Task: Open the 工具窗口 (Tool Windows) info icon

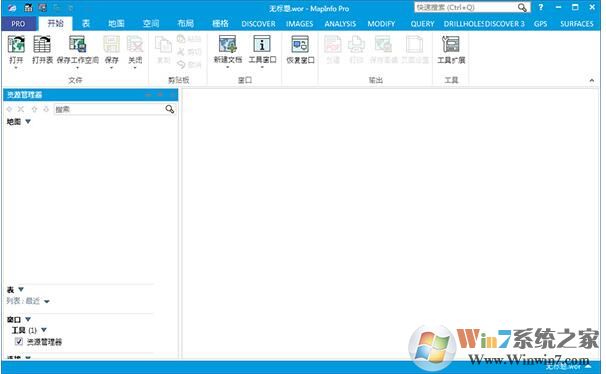Action: click(x=262, y=44)
